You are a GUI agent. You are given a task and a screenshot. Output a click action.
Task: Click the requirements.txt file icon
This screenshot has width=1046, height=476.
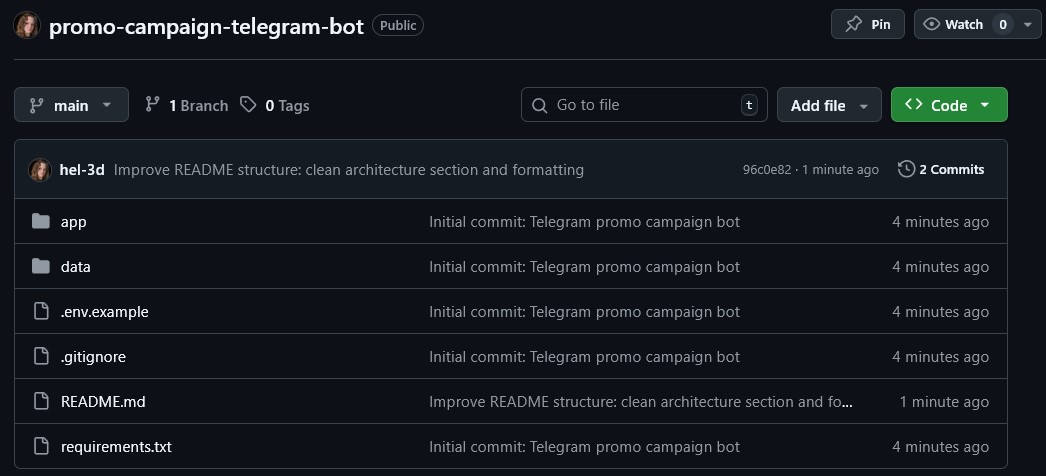point(41,447)
